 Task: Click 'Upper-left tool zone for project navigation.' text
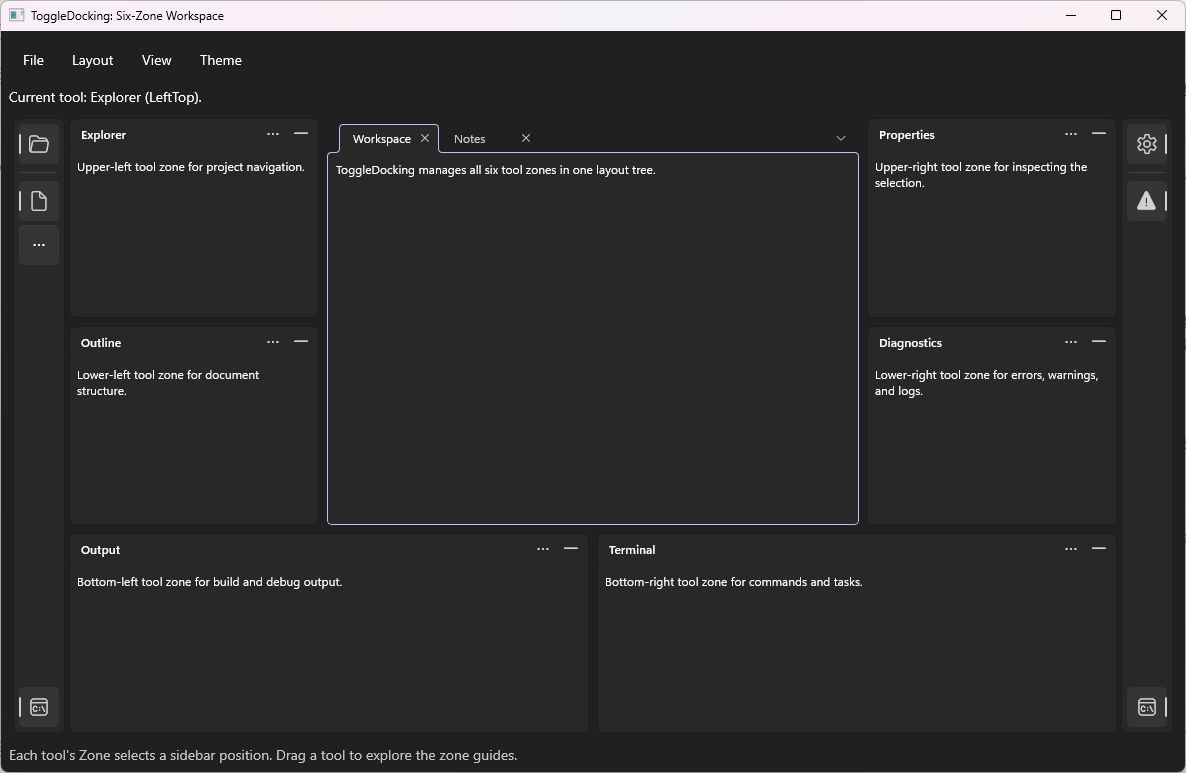click(x=191, y=167)
